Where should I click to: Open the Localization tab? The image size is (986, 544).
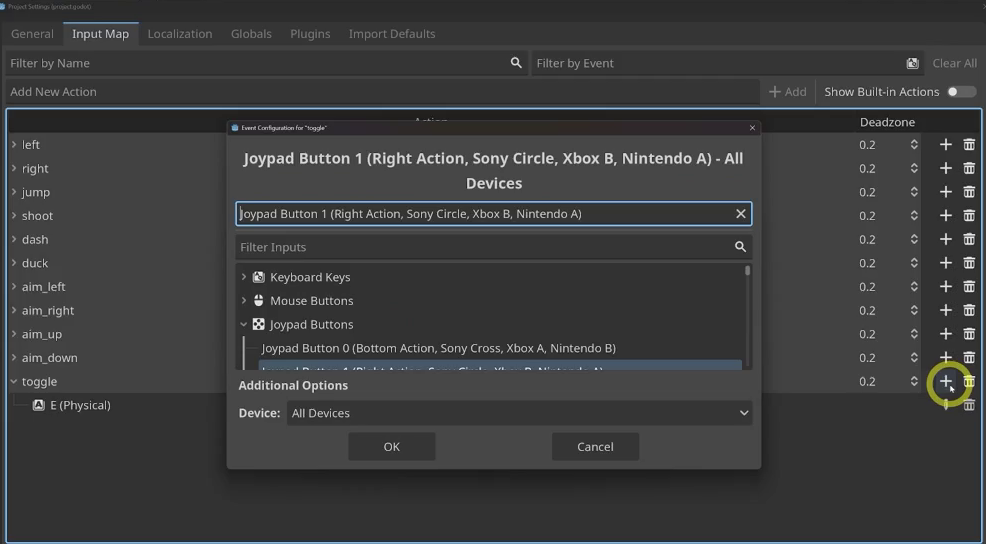tap(180, 34)
